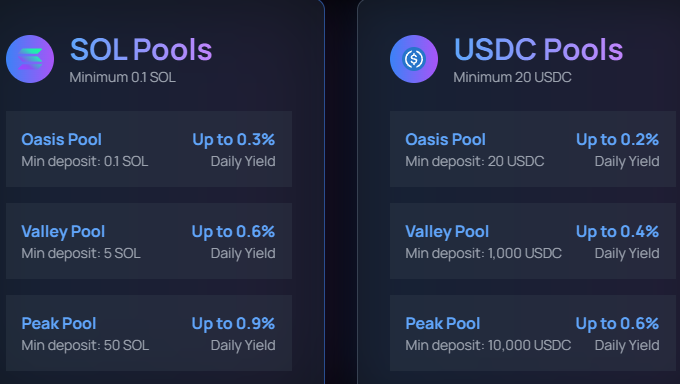Click the "Up to 0.4%" yield label
Screen dimensions: 680x384
pyautogui.click(x=618, y=232)
